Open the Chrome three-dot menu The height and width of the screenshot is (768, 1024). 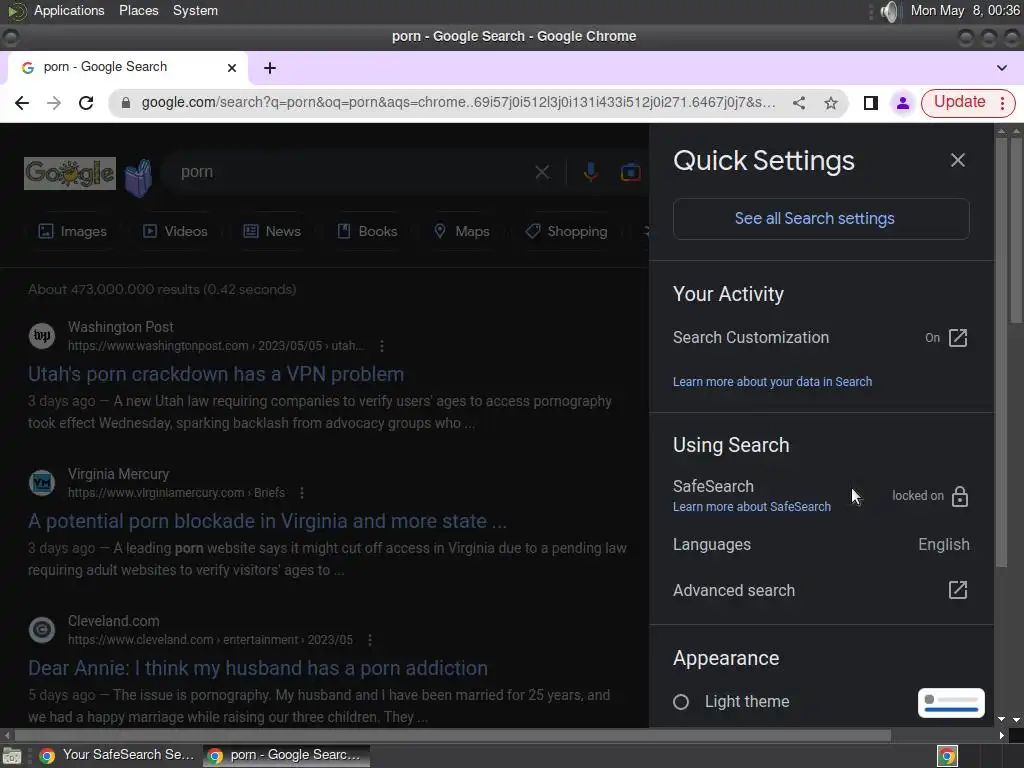[x=1002, y=103]
